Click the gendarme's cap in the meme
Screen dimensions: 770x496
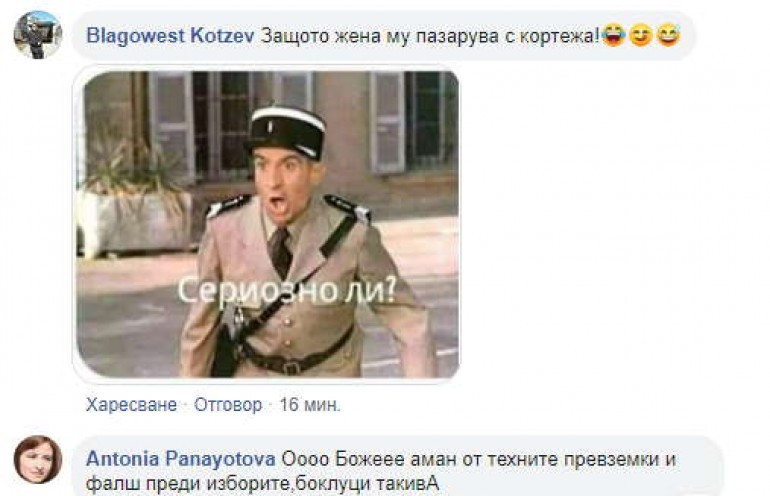click(286, 132)
